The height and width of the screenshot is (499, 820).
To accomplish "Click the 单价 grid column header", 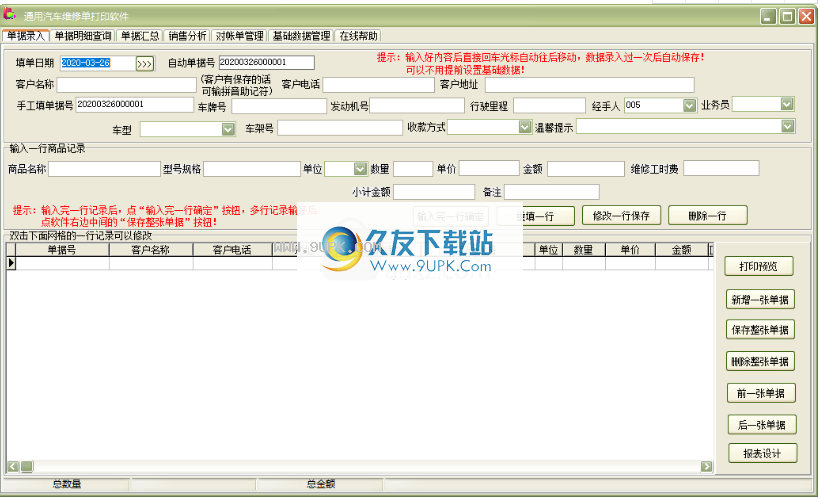I will tap(630, 250).
